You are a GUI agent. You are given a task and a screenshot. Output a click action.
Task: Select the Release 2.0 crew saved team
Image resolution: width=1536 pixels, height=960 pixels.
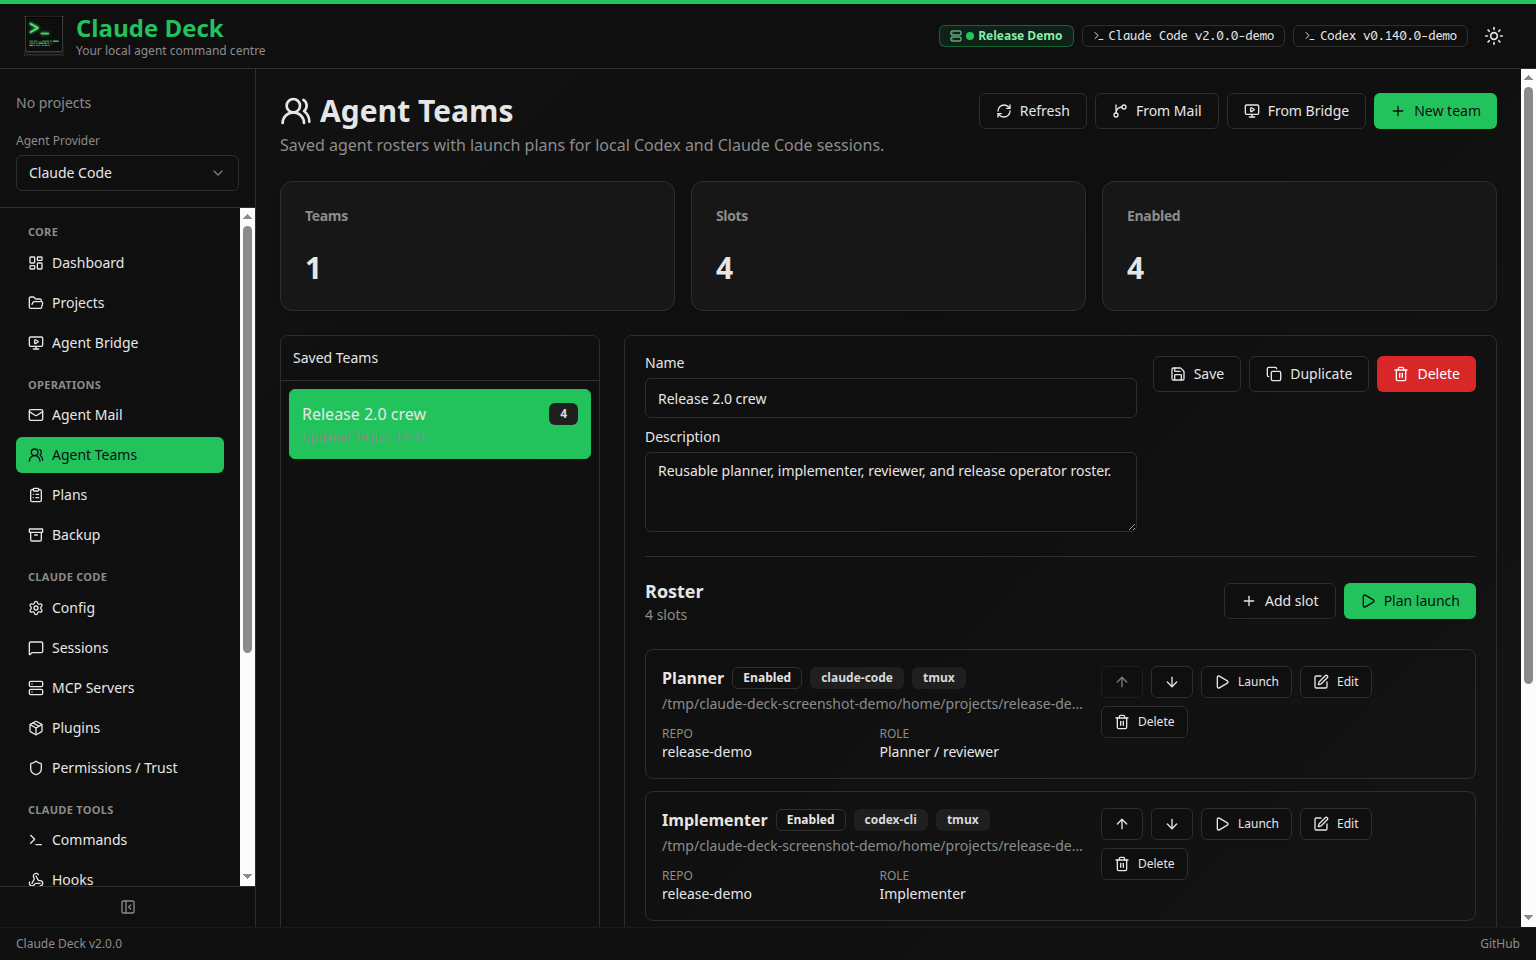[440, 424]
